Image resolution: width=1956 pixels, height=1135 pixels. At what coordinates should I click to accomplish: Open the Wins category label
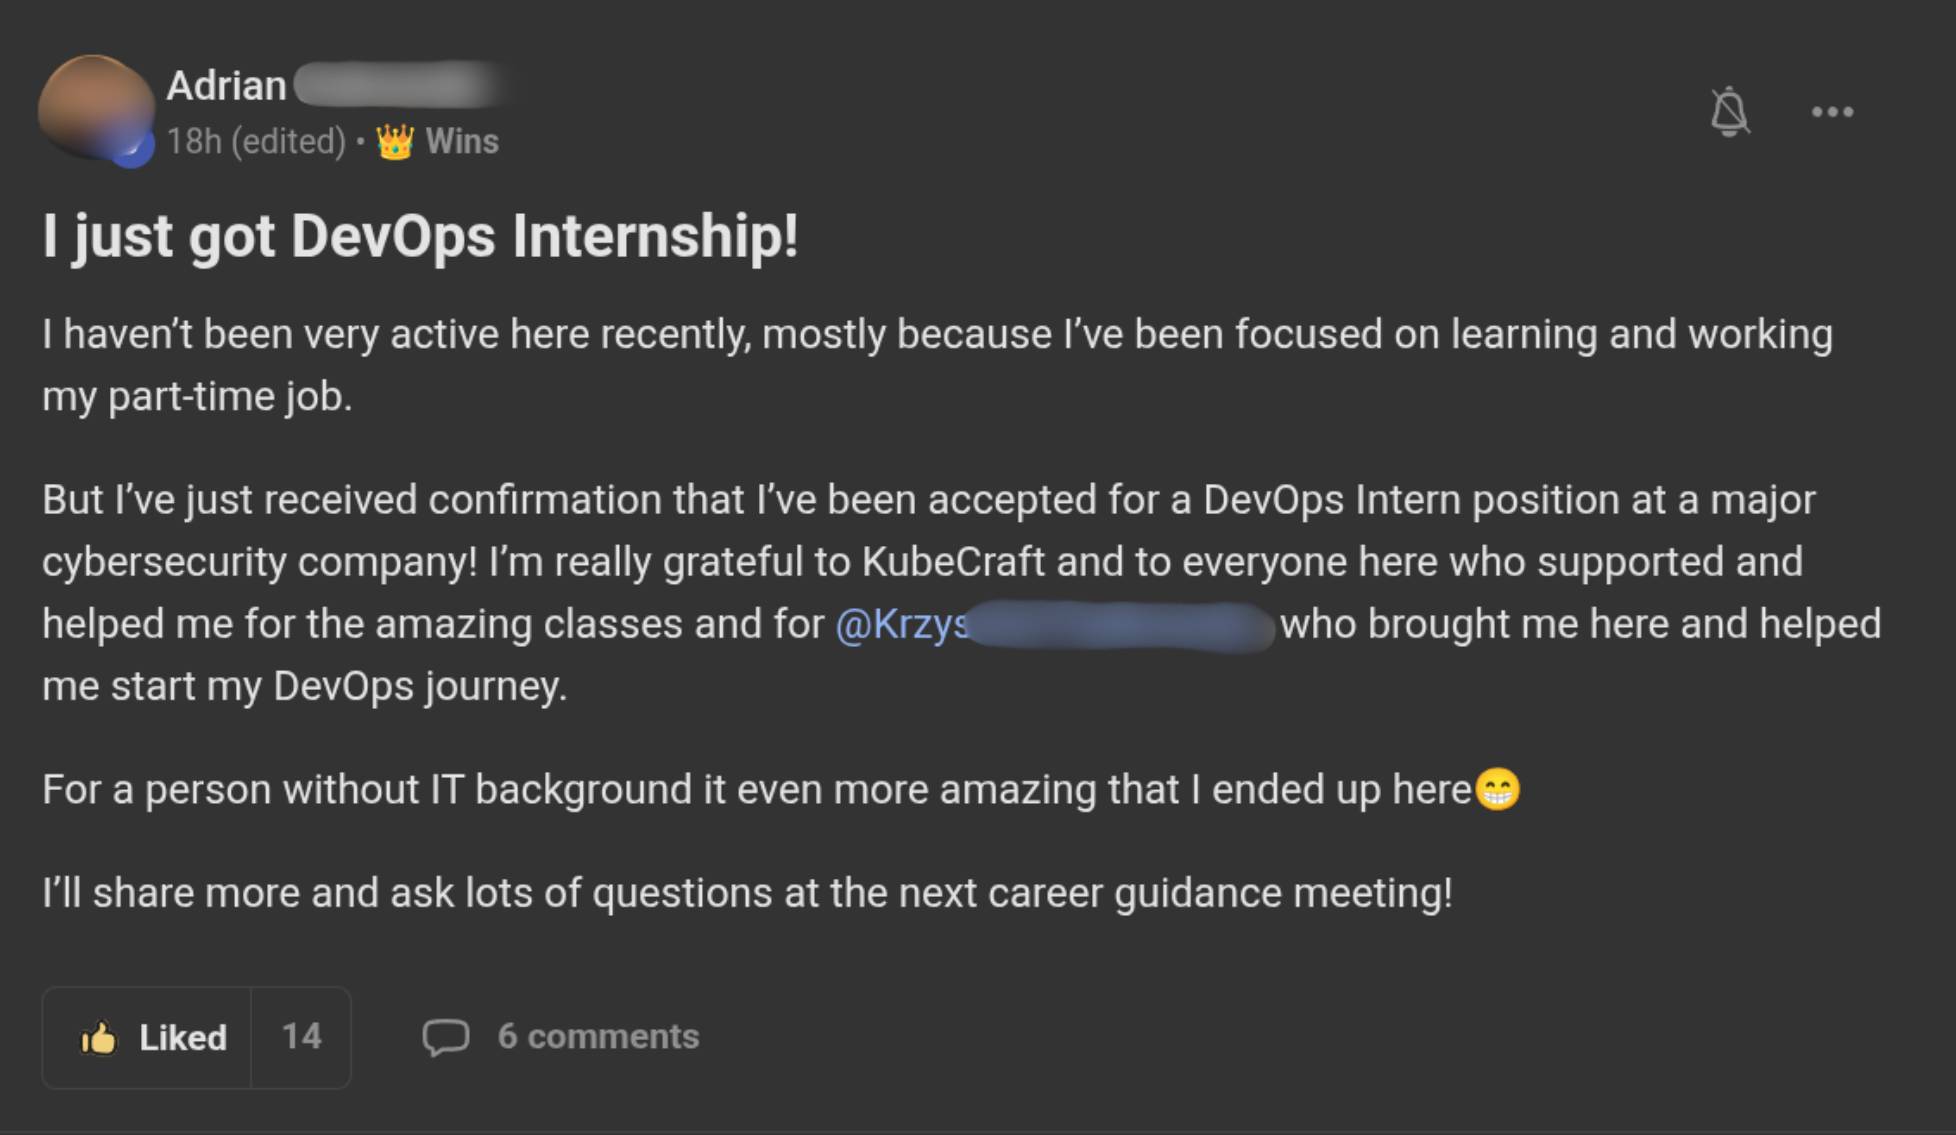pos(462,142)
